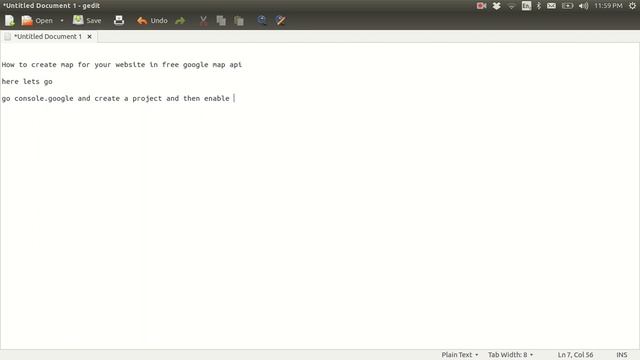640x360 pixels.
Task: Click the document icon on the tab
Action: (7, 36)
